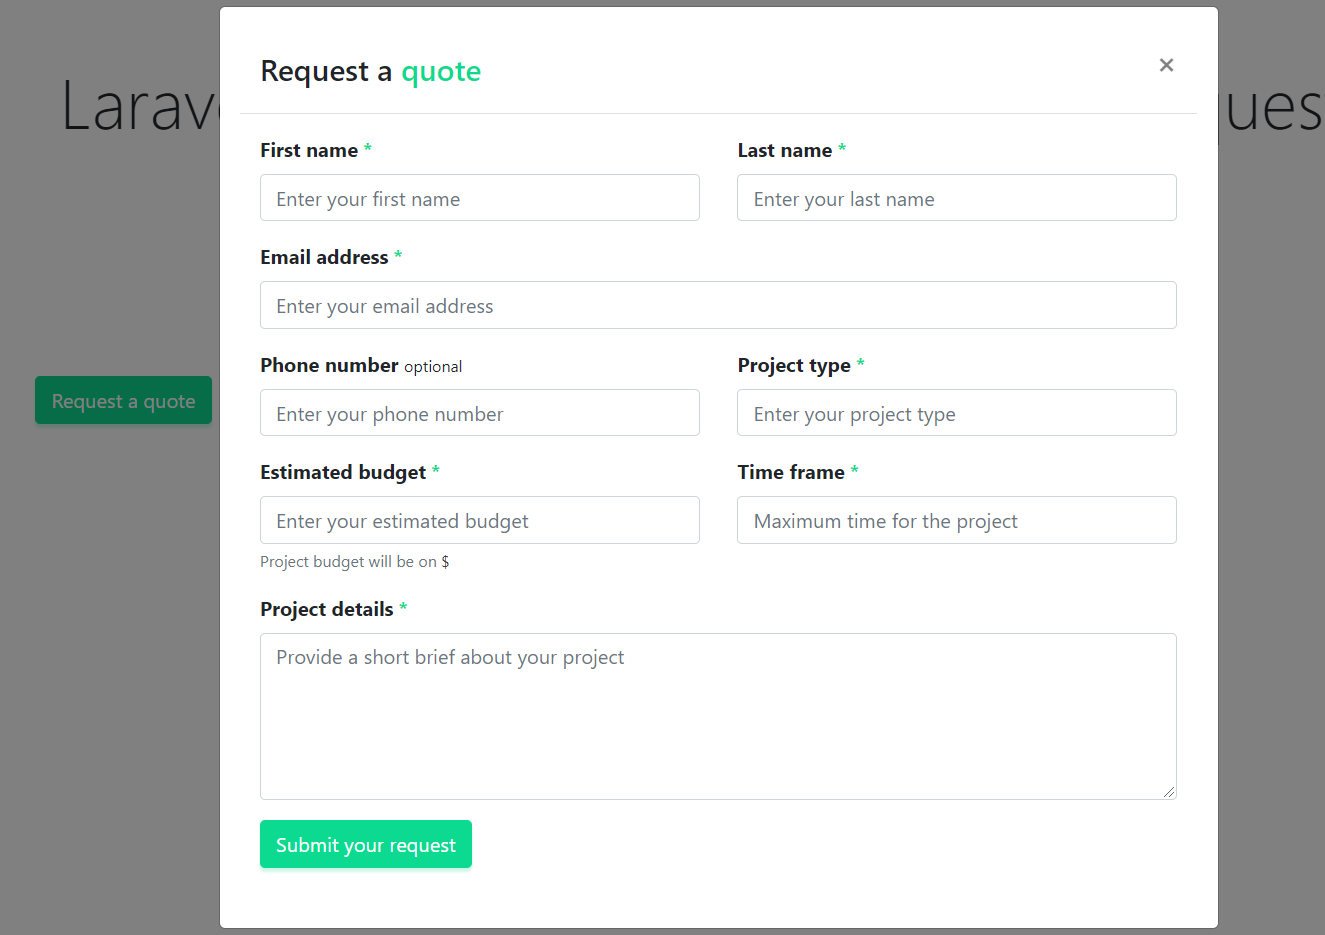Click the Project details label
Screen dimensions: 1325x935
pyautogui.click(x=326, y=608)
